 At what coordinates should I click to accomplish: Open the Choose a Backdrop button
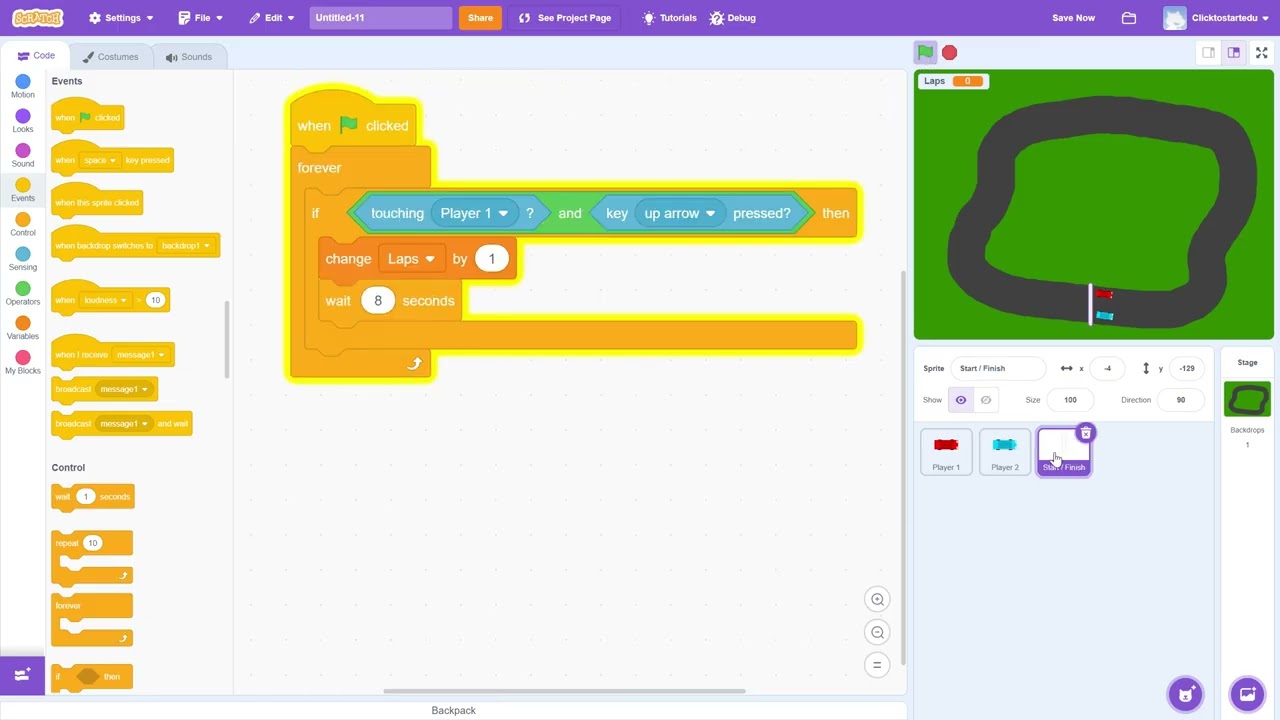[x=1247, y=694]
